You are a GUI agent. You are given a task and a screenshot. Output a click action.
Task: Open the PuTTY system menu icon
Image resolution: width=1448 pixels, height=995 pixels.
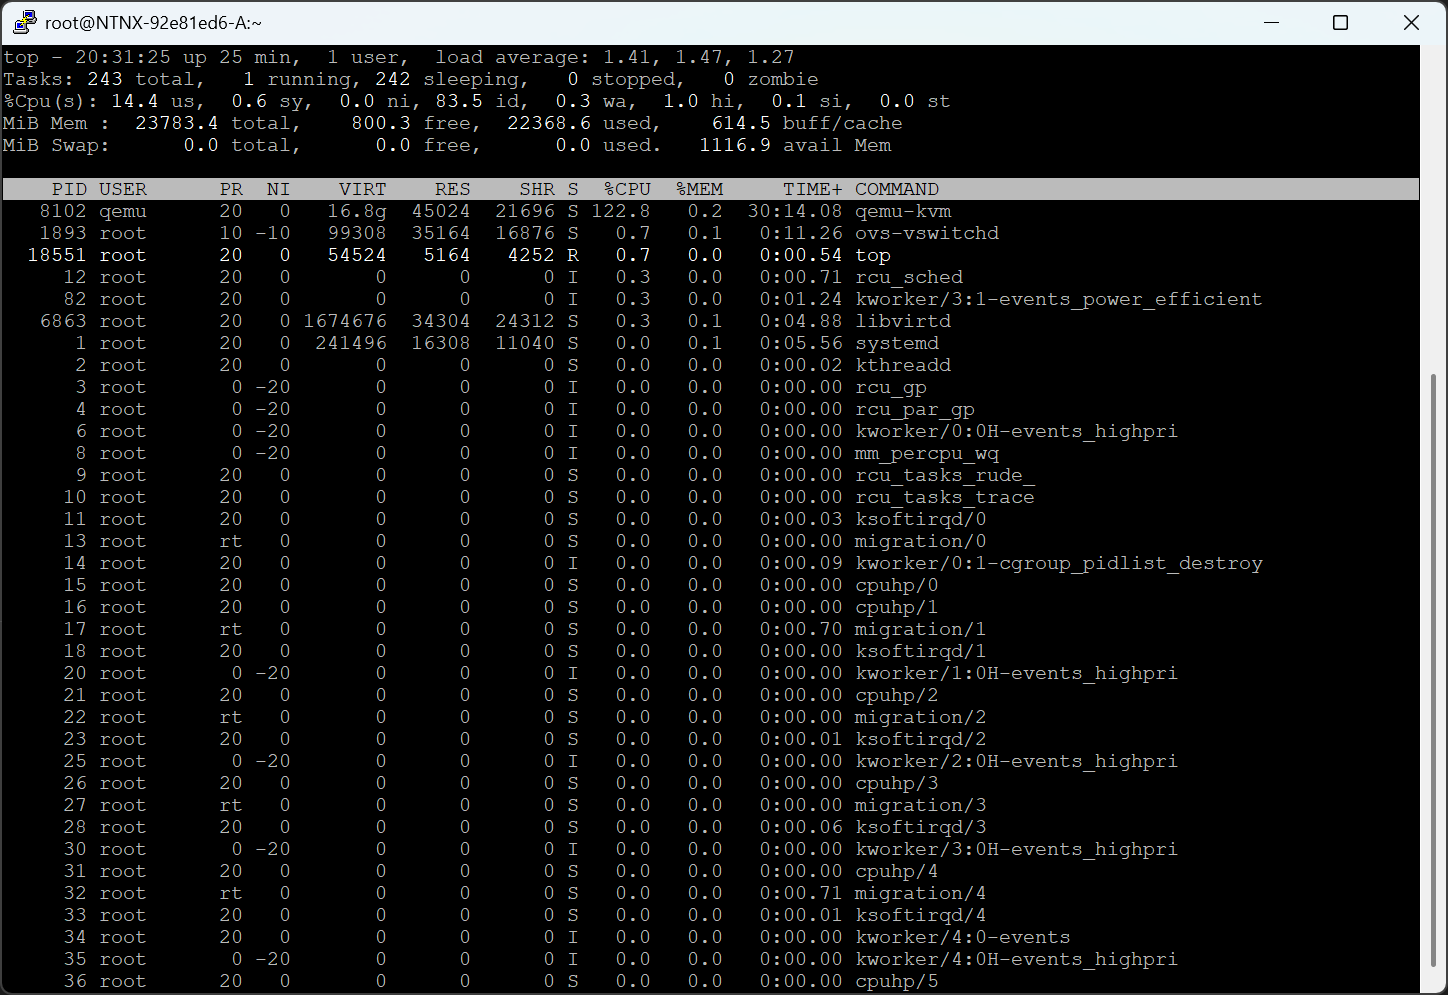tap(24, 22)
